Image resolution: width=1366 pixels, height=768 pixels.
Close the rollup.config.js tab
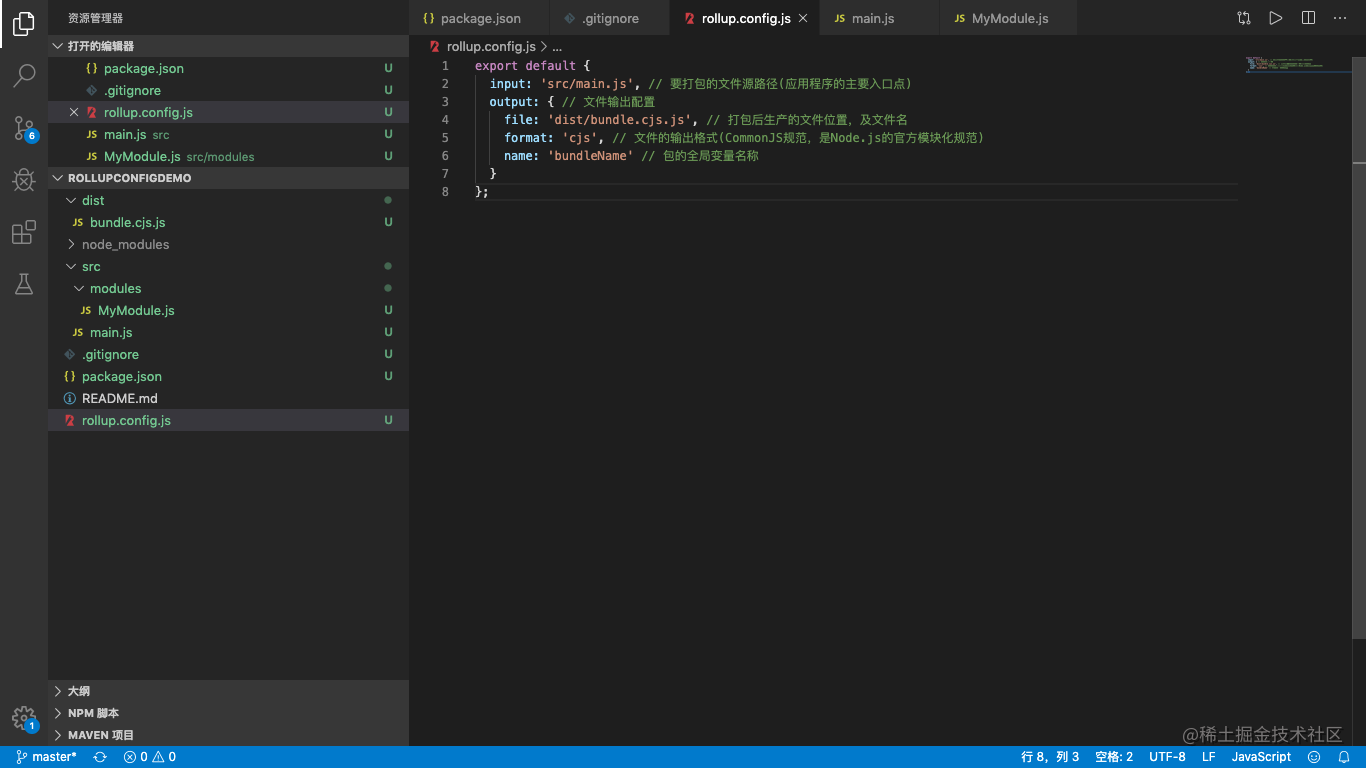point(803,18)
